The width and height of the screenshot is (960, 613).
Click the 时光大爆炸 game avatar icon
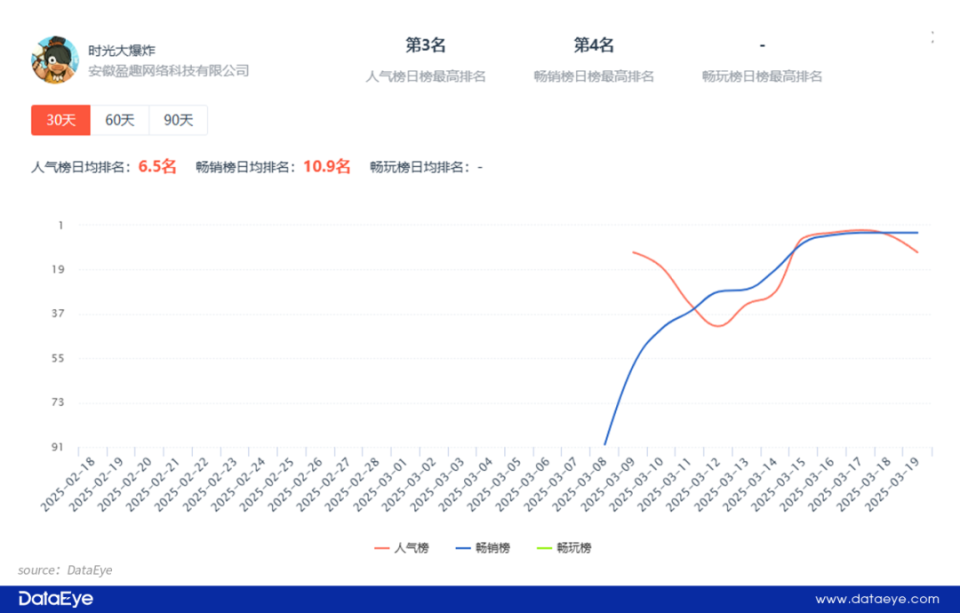55,59
